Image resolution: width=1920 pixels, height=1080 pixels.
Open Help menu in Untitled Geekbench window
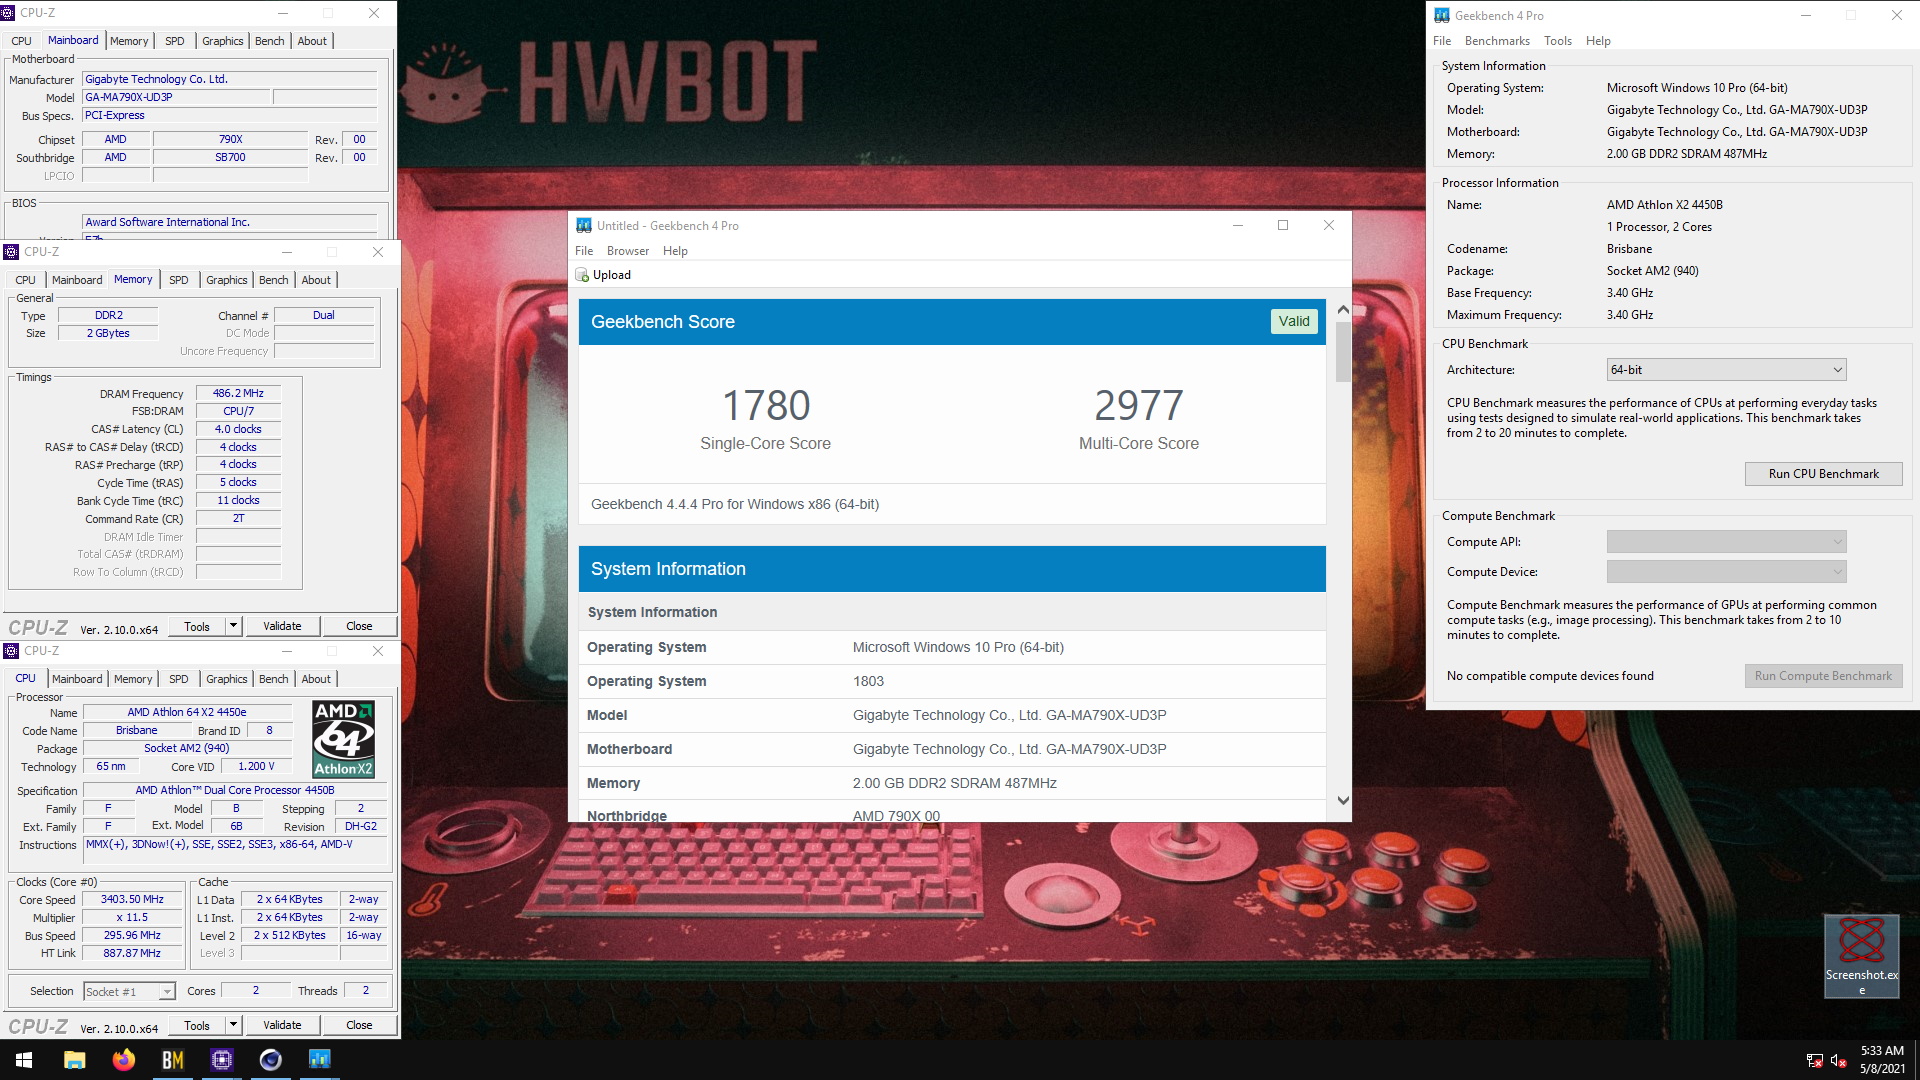675,251
